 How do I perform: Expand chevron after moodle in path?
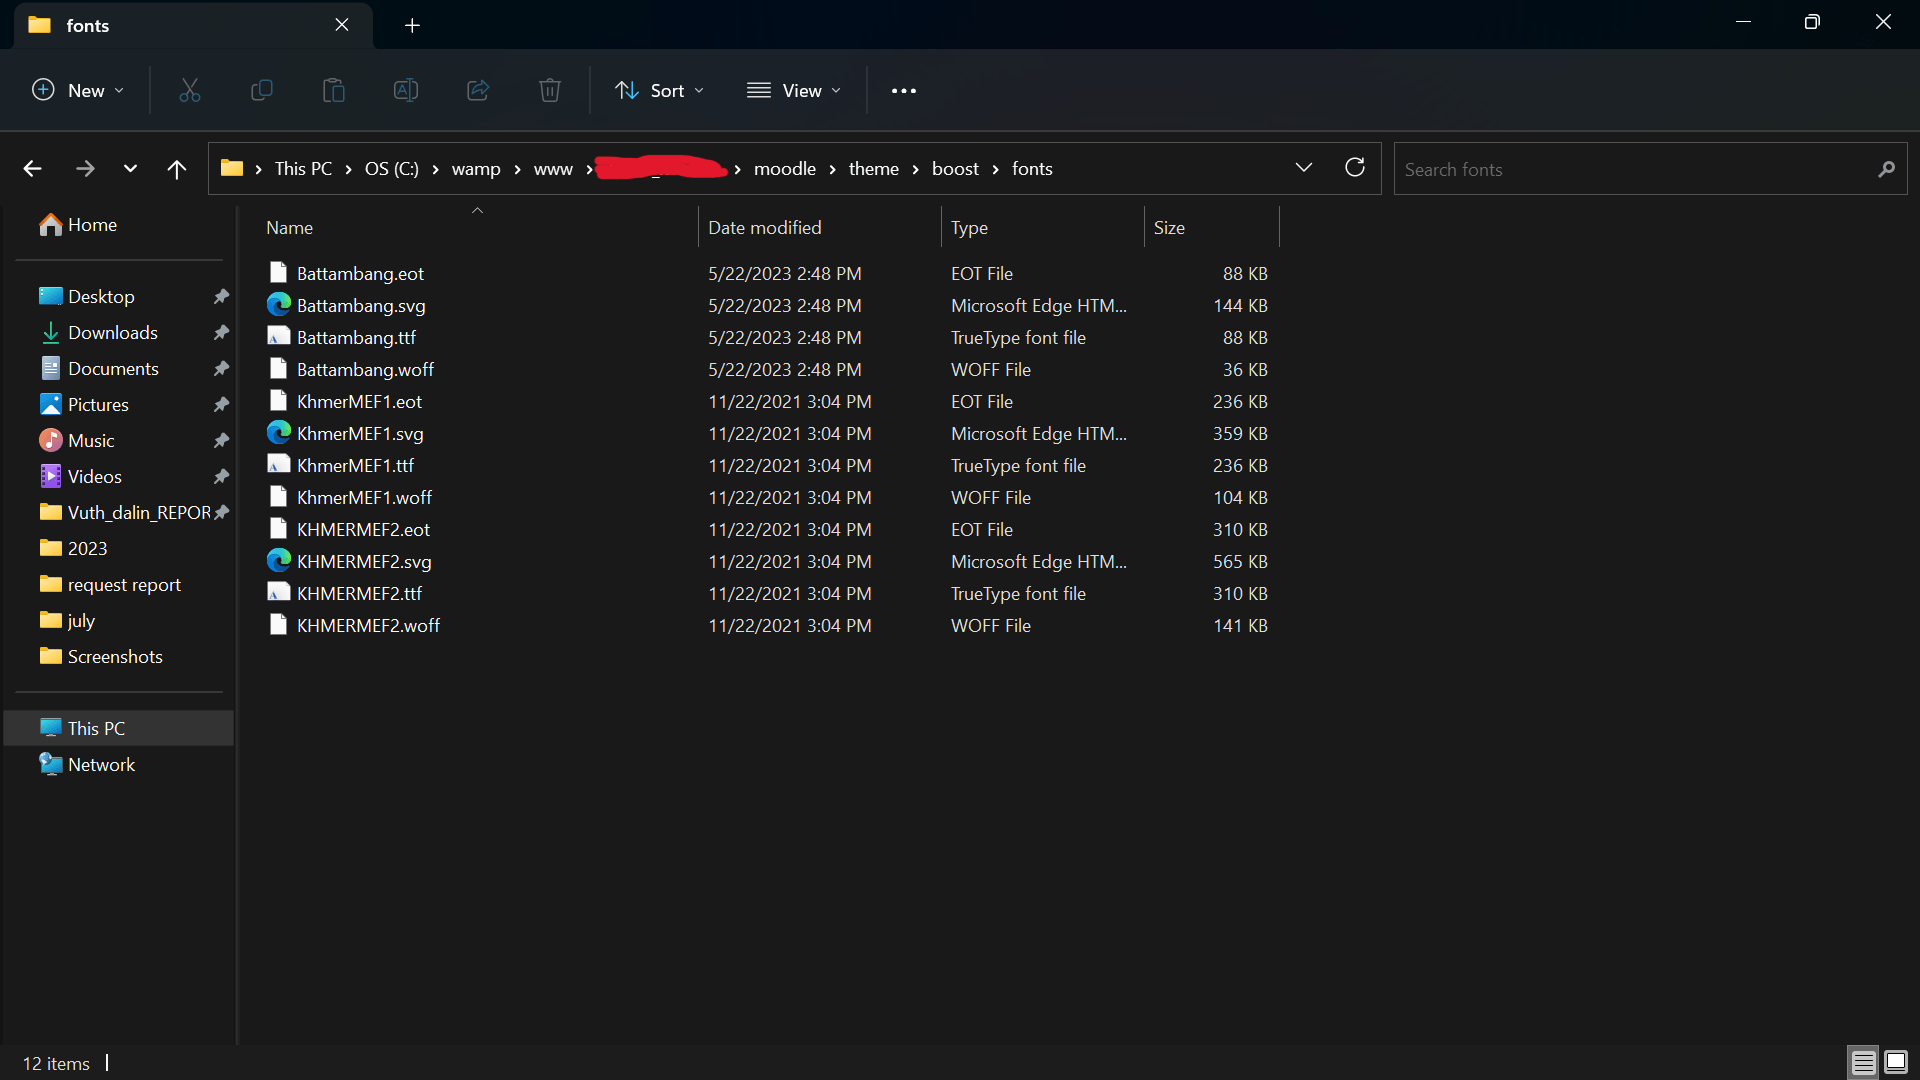[x=832, y=170]
